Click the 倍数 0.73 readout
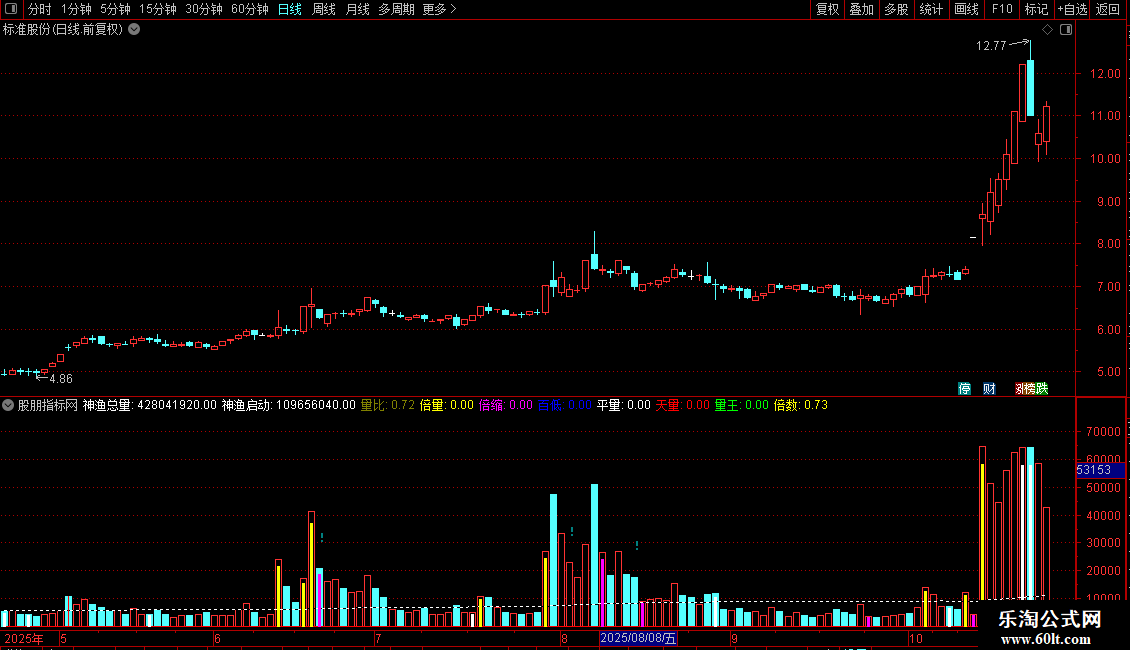The image size is (1130, 650). pos(801,405)
